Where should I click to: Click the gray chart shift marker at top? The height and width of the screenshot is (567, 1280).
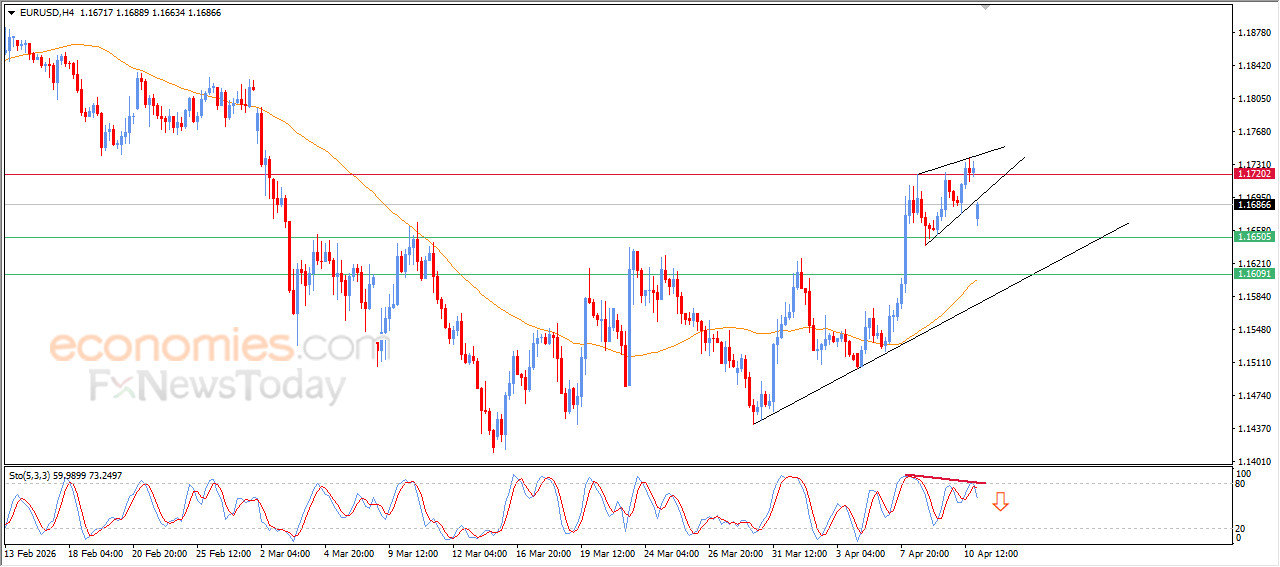tap(987, 7)
